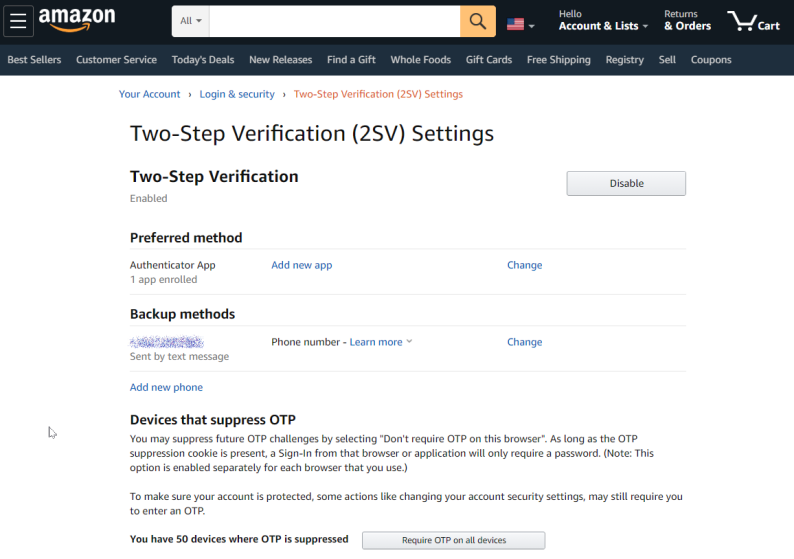
Task: Click the Add new phone link
Action: (166, 387)
